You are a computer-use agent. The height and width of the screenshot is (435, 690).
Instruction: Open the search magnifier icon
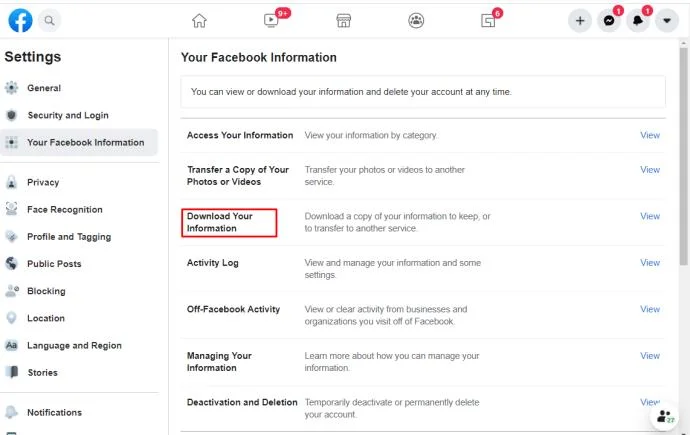click(x=49, y=20)
